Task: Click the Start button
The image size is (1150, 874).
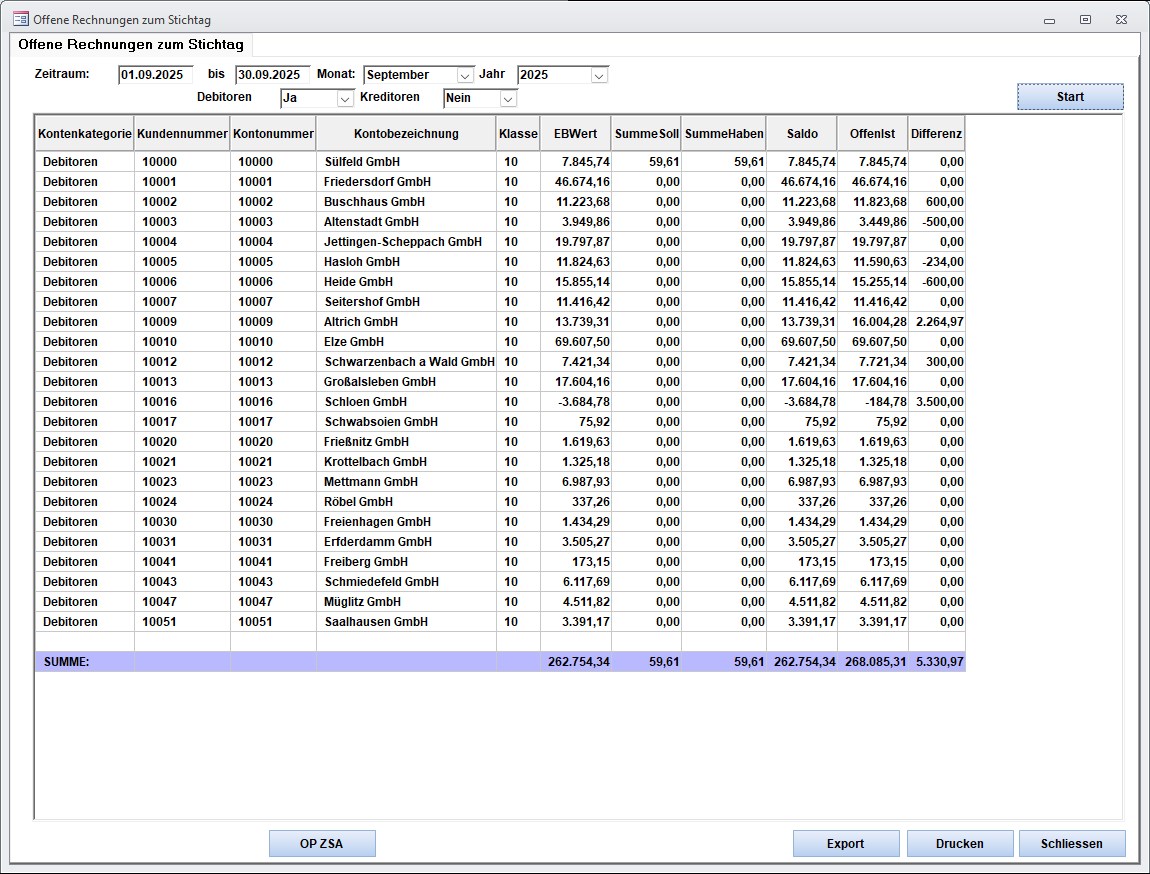Action: click(1070, 97)
